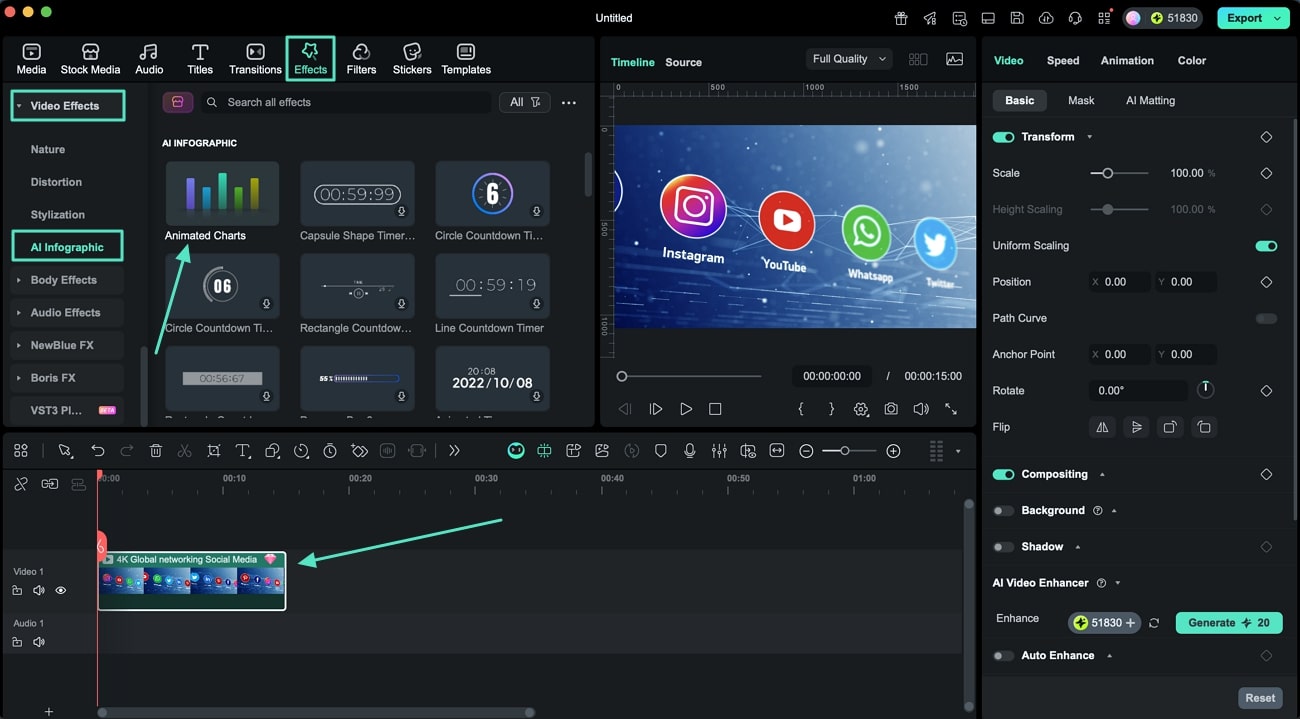Select the Crop tool in timeline toolbar
Screen dimensions: 1300x719
pos(214,451)
